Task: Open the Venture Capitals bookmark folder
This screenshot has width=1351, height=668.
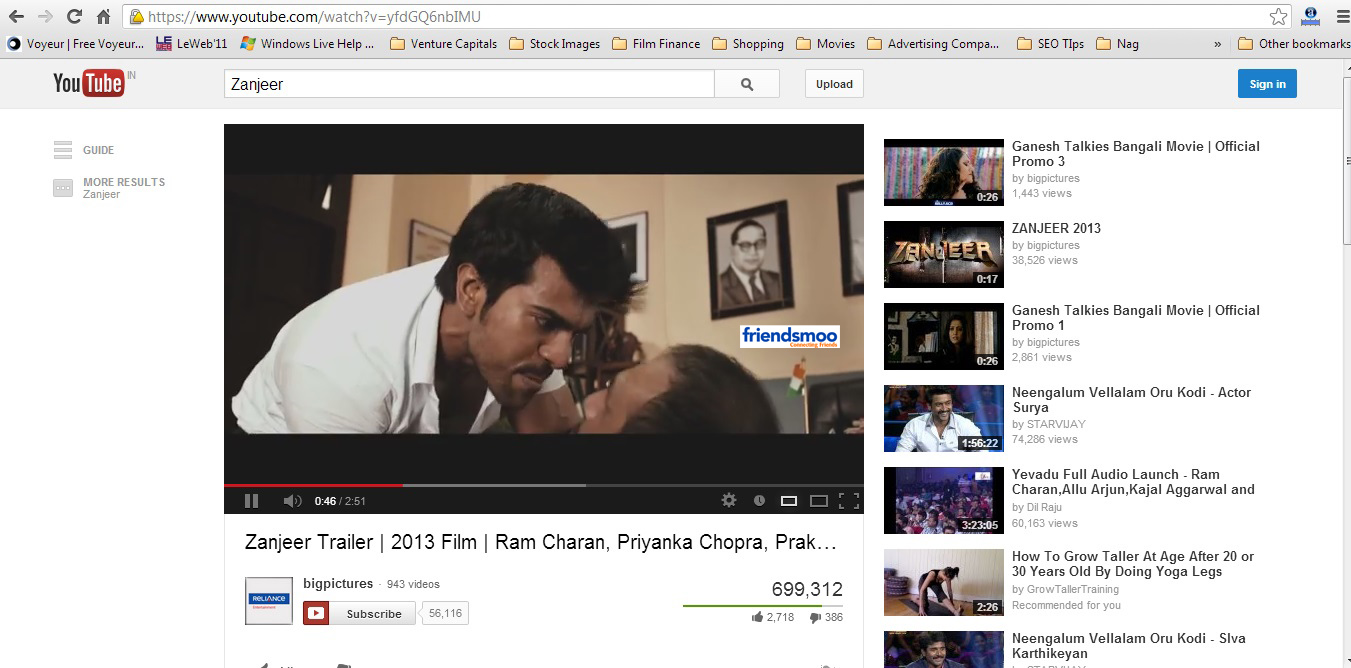Action: tap(443, 44)
